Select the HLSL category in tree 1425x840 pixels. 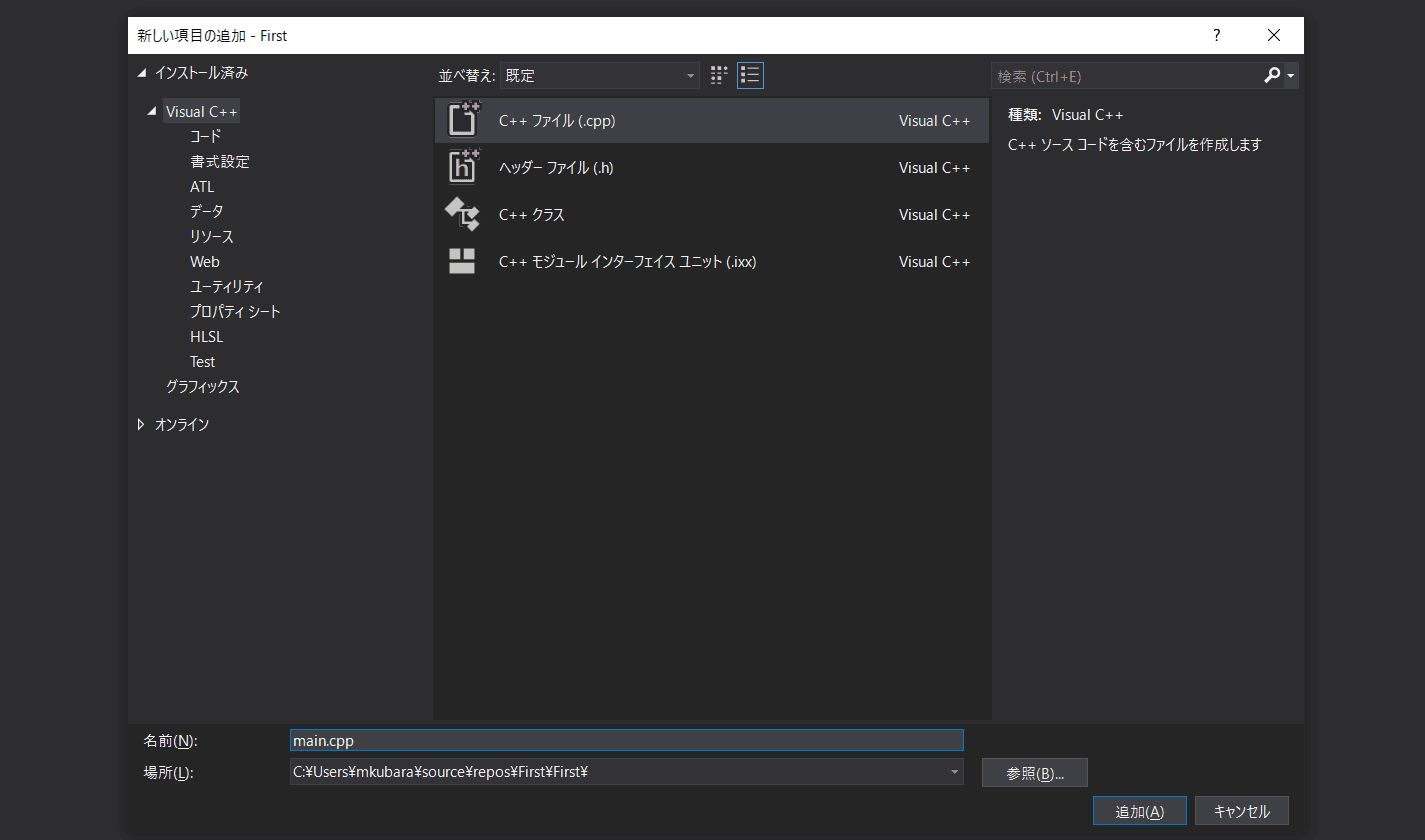[x=206, y=337]
